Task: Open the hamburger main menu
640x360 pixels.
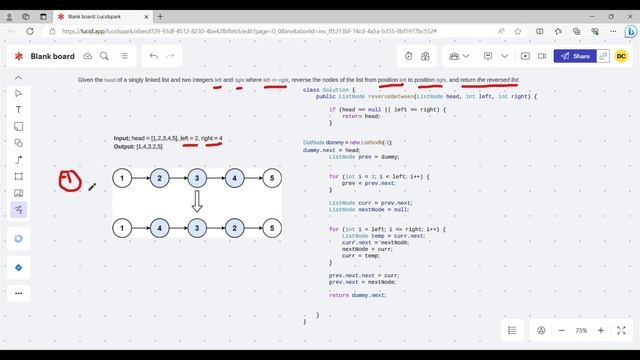Action: click(124, 56)
